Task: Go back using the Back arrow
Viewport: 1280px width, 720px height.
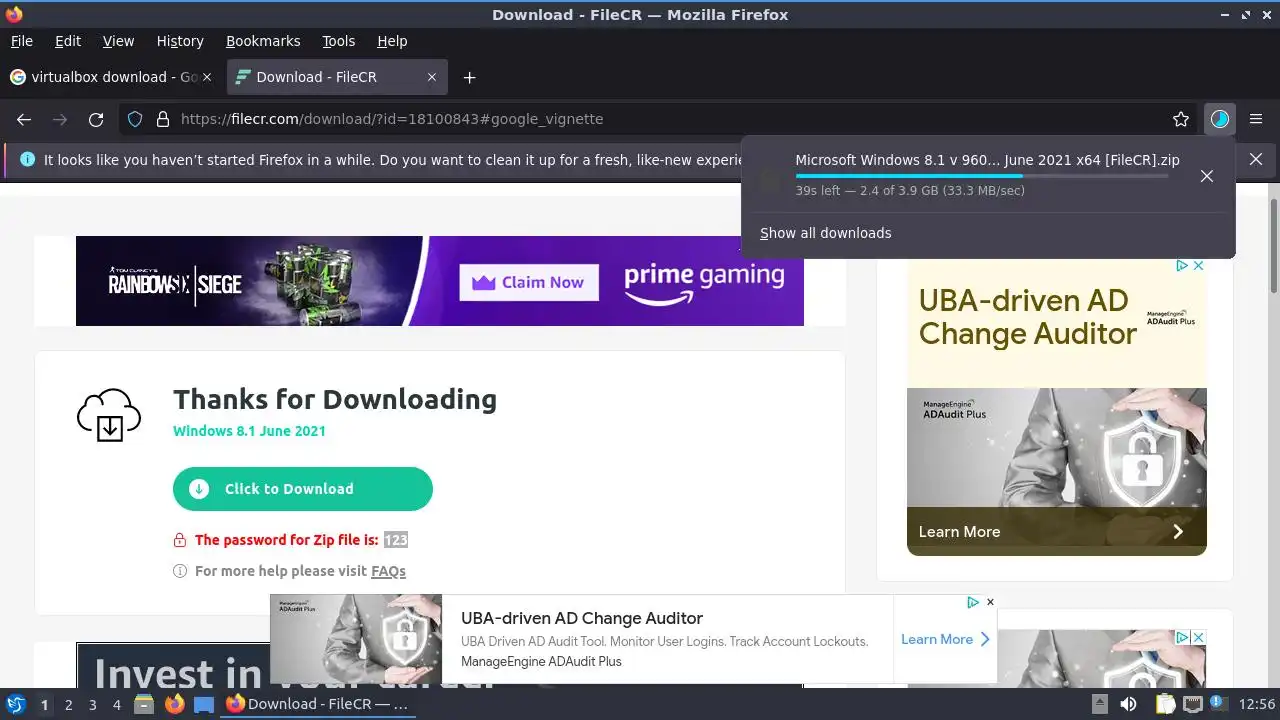Action: coord(24,119)
